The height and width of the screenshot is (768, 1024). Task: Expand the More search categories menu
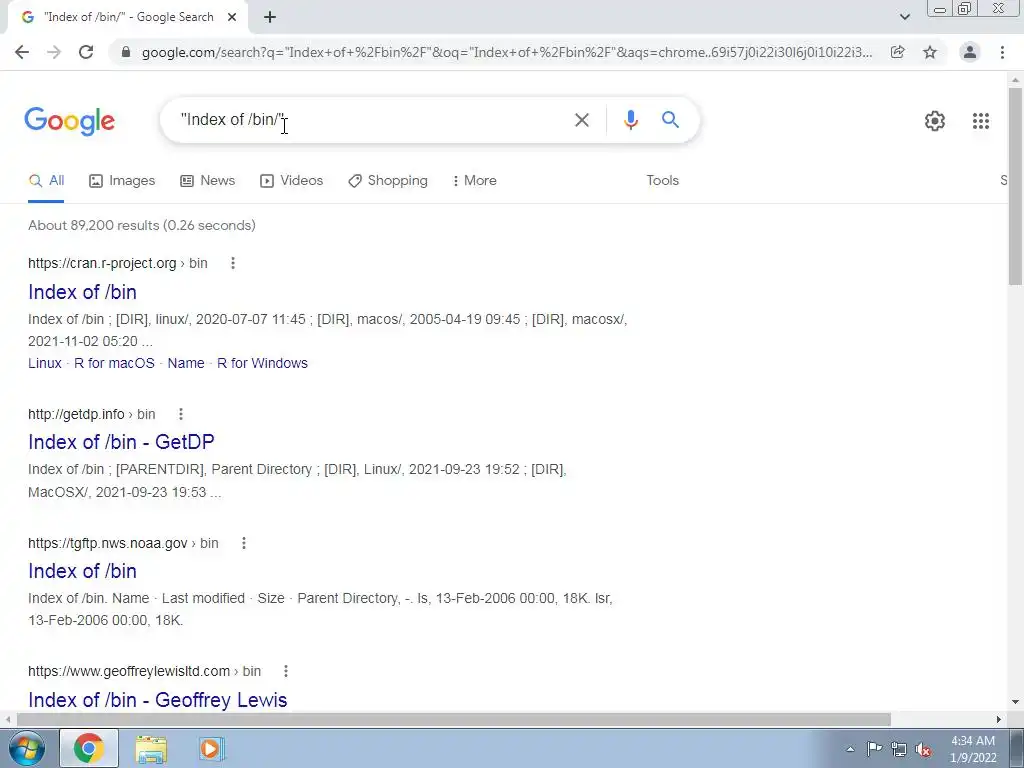click(474, 181)
